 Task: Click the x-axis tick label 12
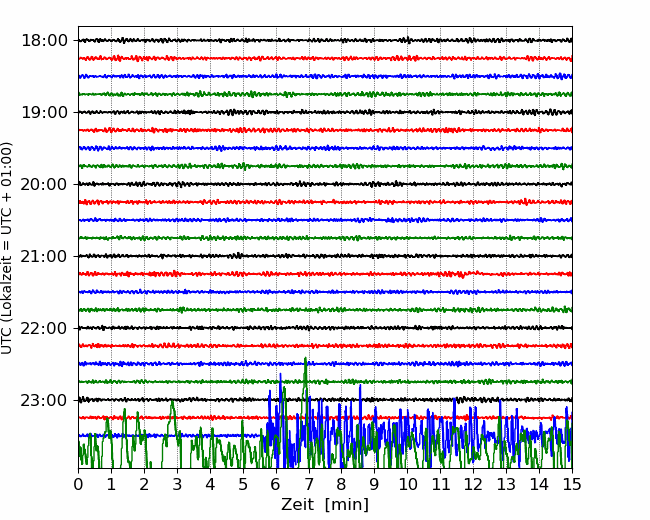(473, 484)
